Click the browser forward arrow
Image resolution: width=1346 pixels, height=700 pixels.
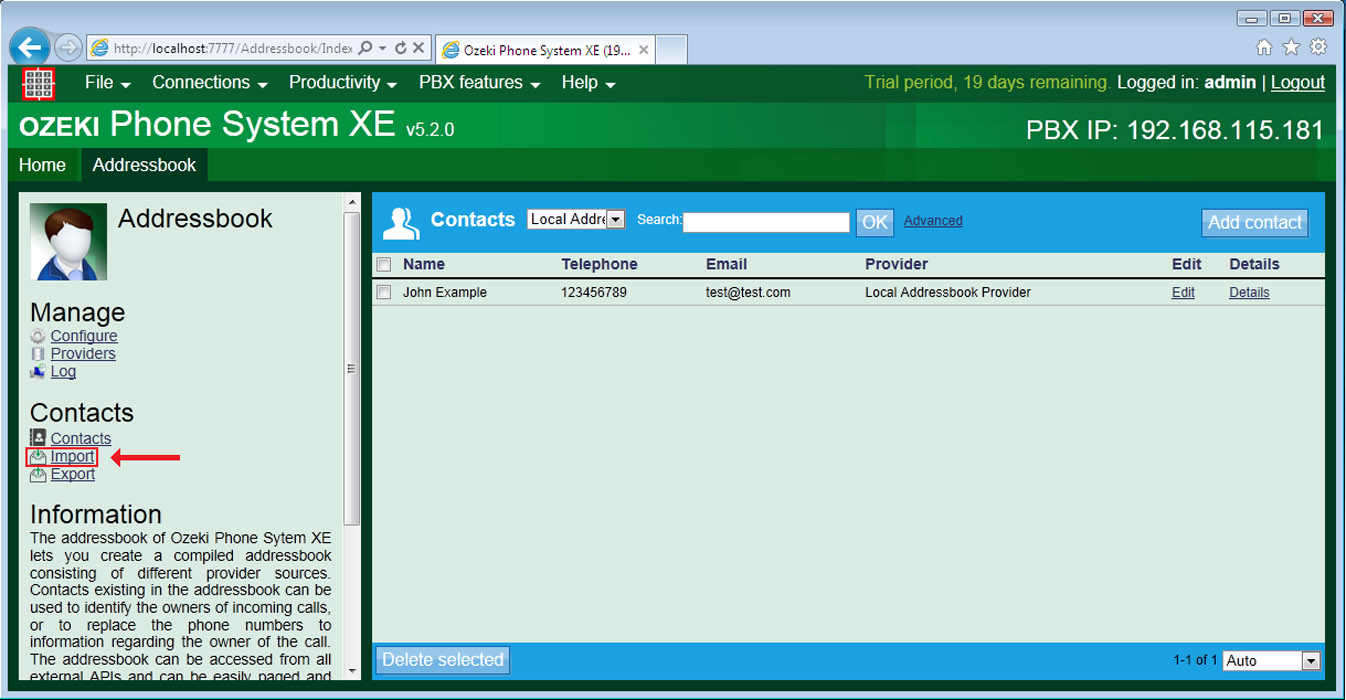[x=68, y=47]
